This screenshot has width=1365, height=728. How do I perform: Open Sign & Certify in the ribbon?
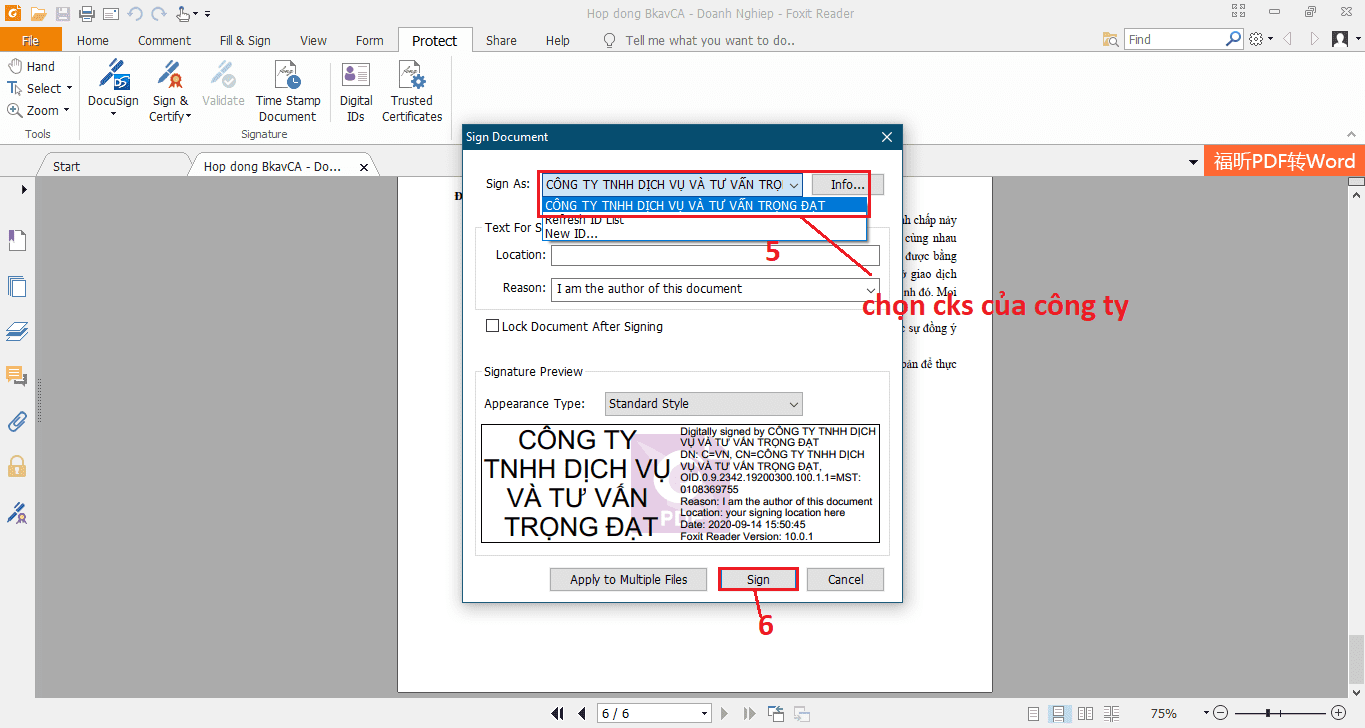point(170,91)
